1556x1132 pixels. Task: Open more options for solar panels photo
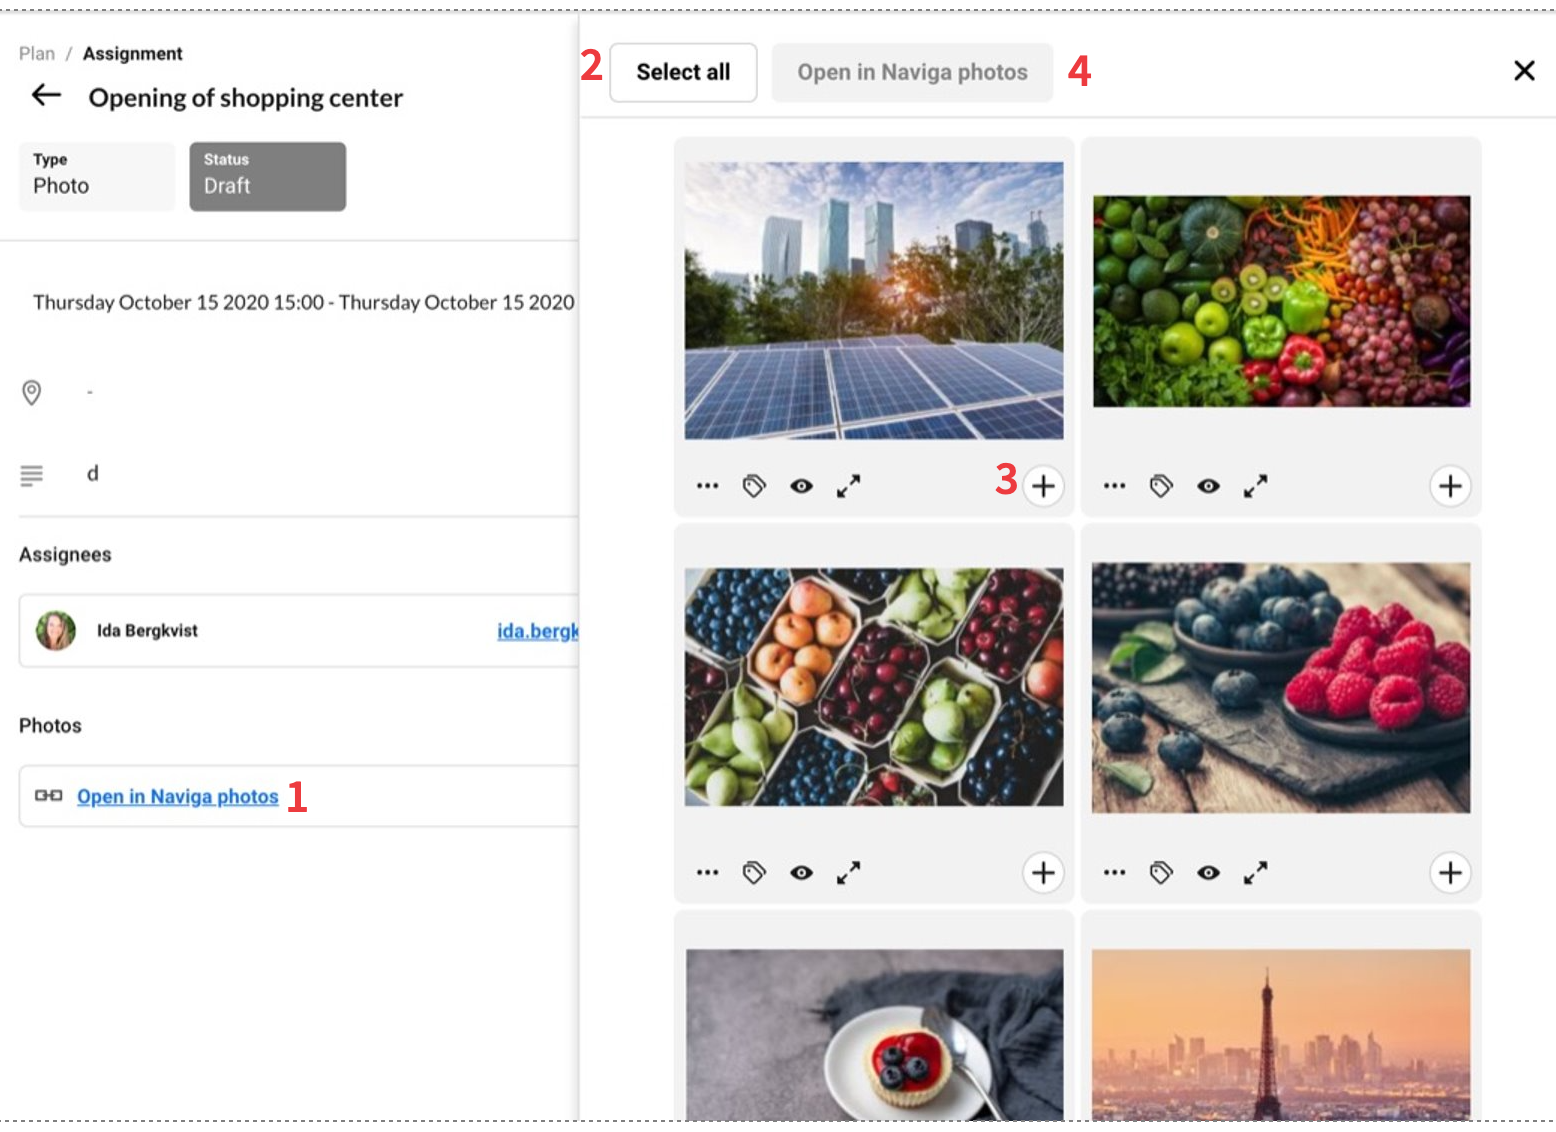(707, 487)
